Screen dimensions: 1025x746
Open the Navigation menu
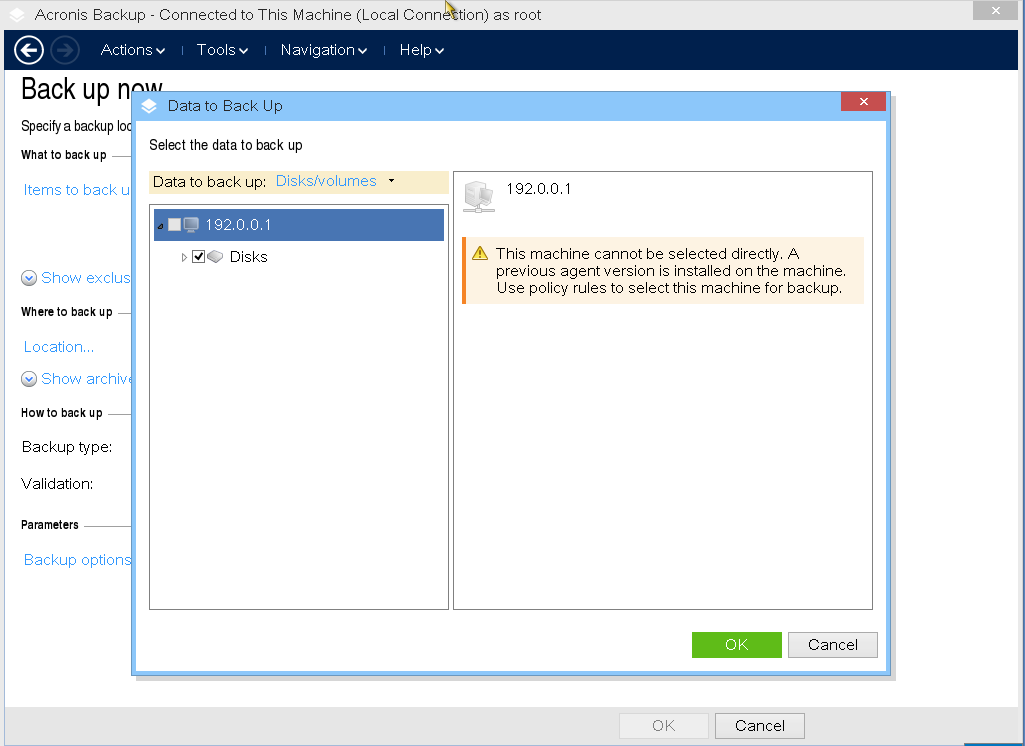point(324,50)
